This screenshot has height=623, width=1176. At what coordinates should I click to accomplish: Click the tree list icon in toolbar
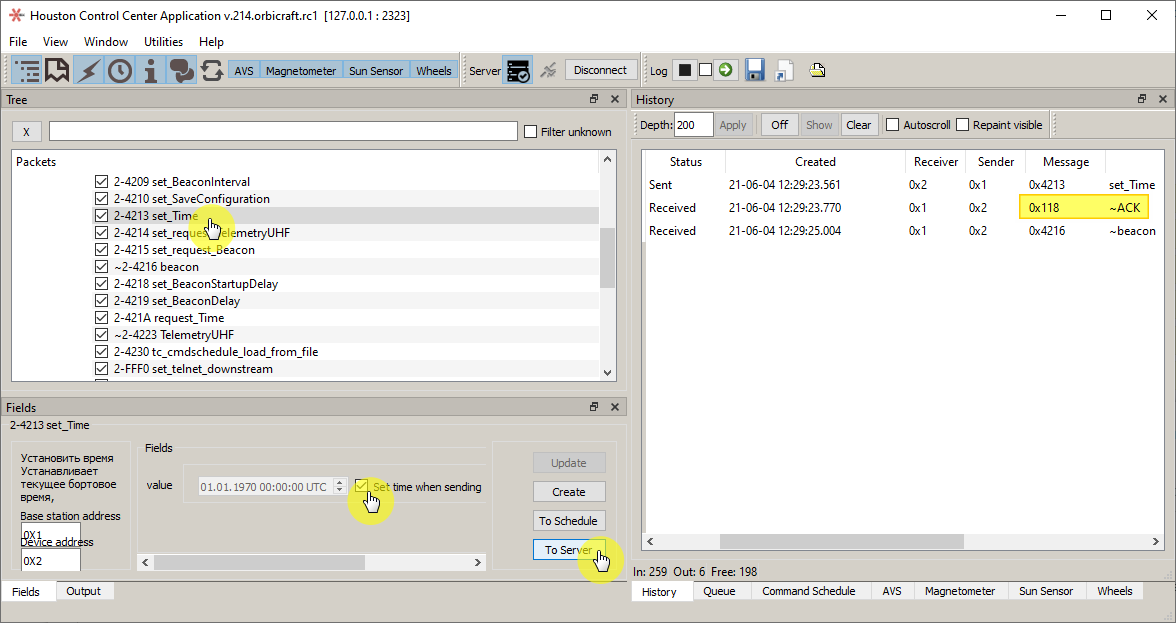pos(27,70)
